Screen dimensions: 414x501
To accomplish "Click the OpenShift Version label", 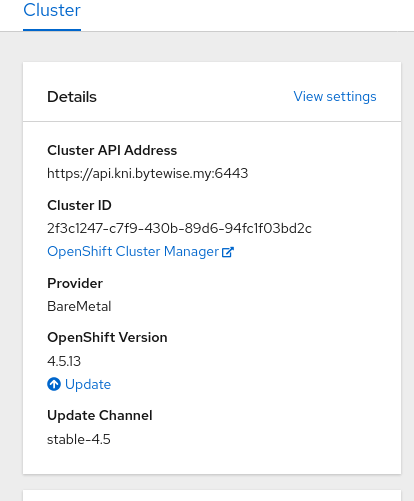I will [107, 337].
